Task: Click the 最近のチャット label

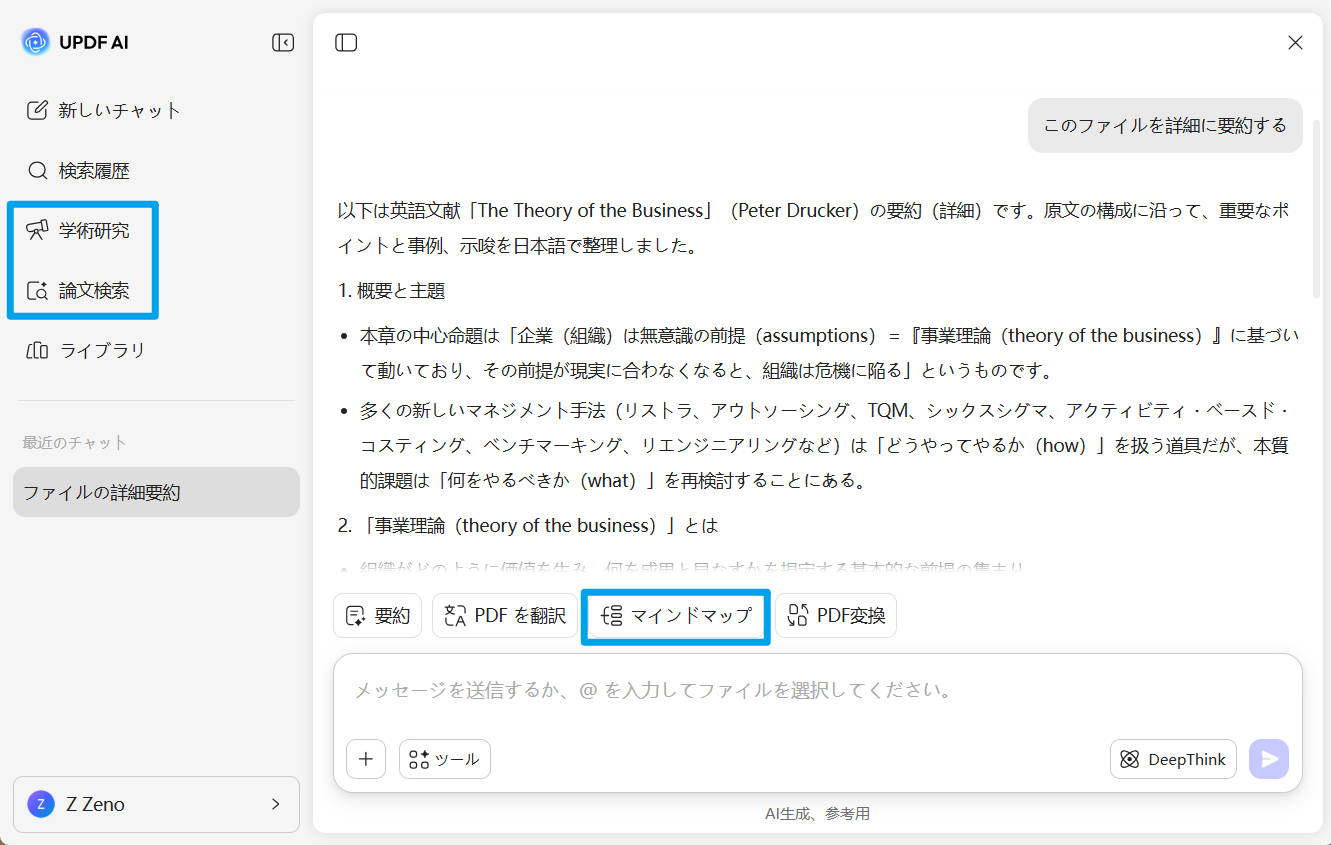Action: tap(74, 443)
